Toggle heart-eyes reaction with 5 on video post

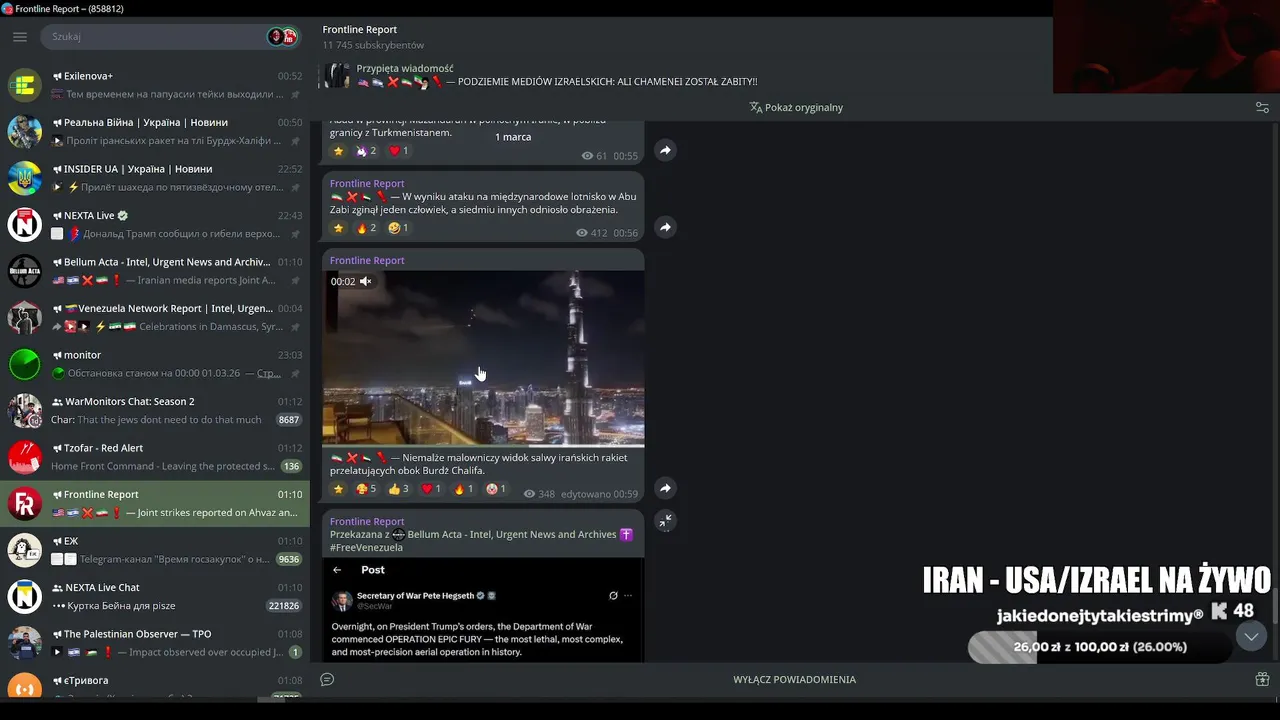coord(366,489)
